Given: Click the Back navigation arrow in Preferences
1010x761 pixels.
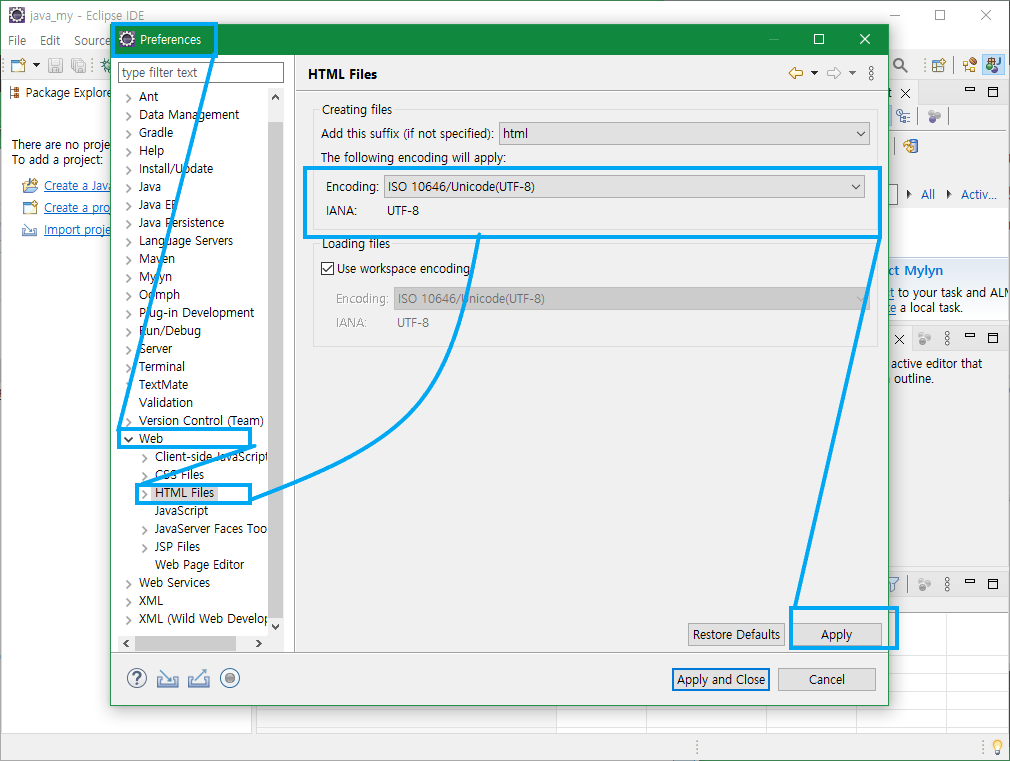Looking at the screenshot, I should 796,73.
